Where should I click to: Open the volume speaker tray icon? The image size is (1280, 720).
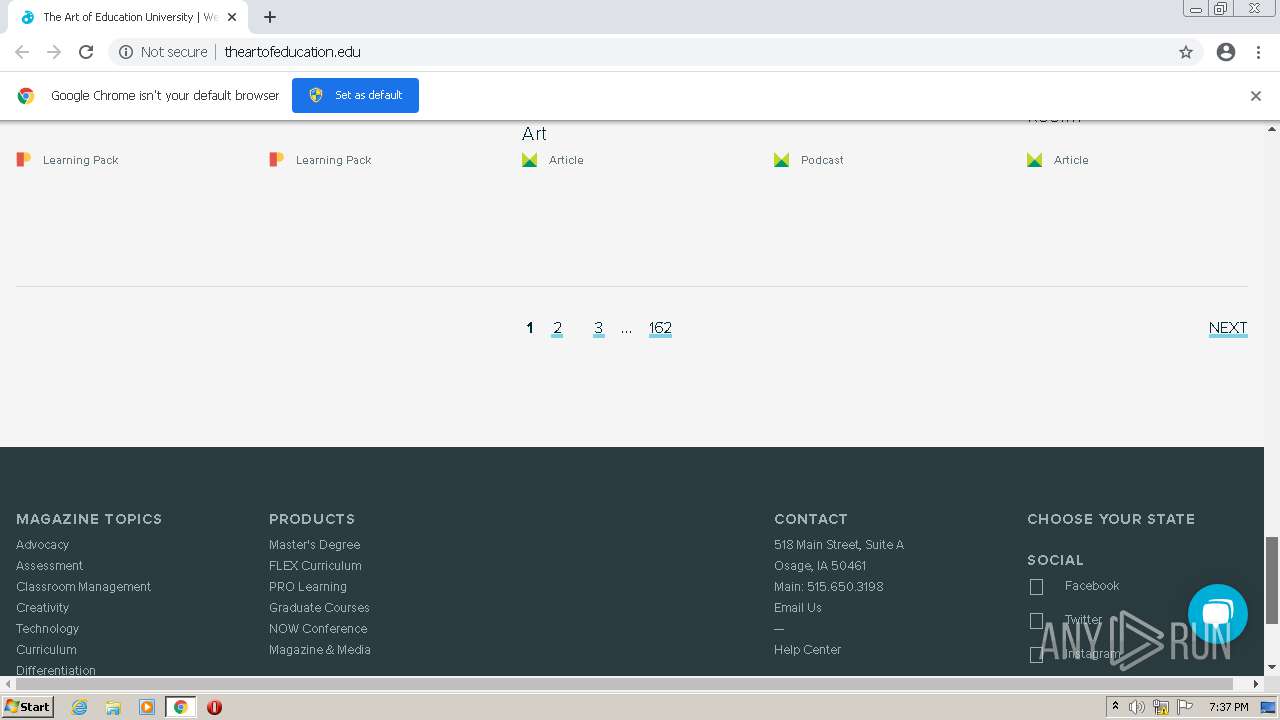click(x=1137, y=707)
